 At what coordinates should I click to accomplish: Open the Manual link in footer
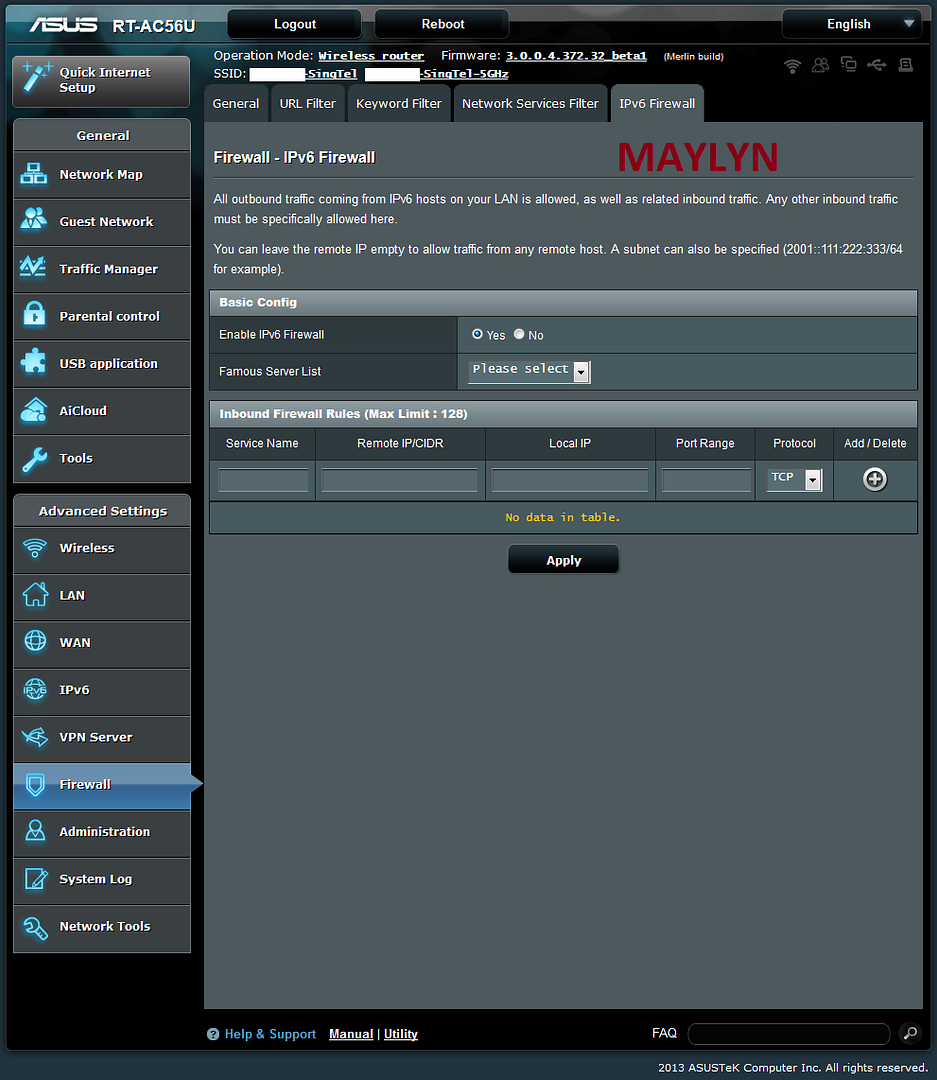351,1034
